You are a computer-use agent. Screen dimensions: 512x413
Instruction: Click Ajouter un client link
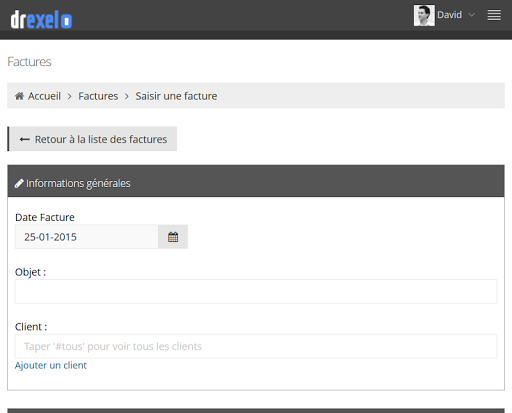pos(51,365)
